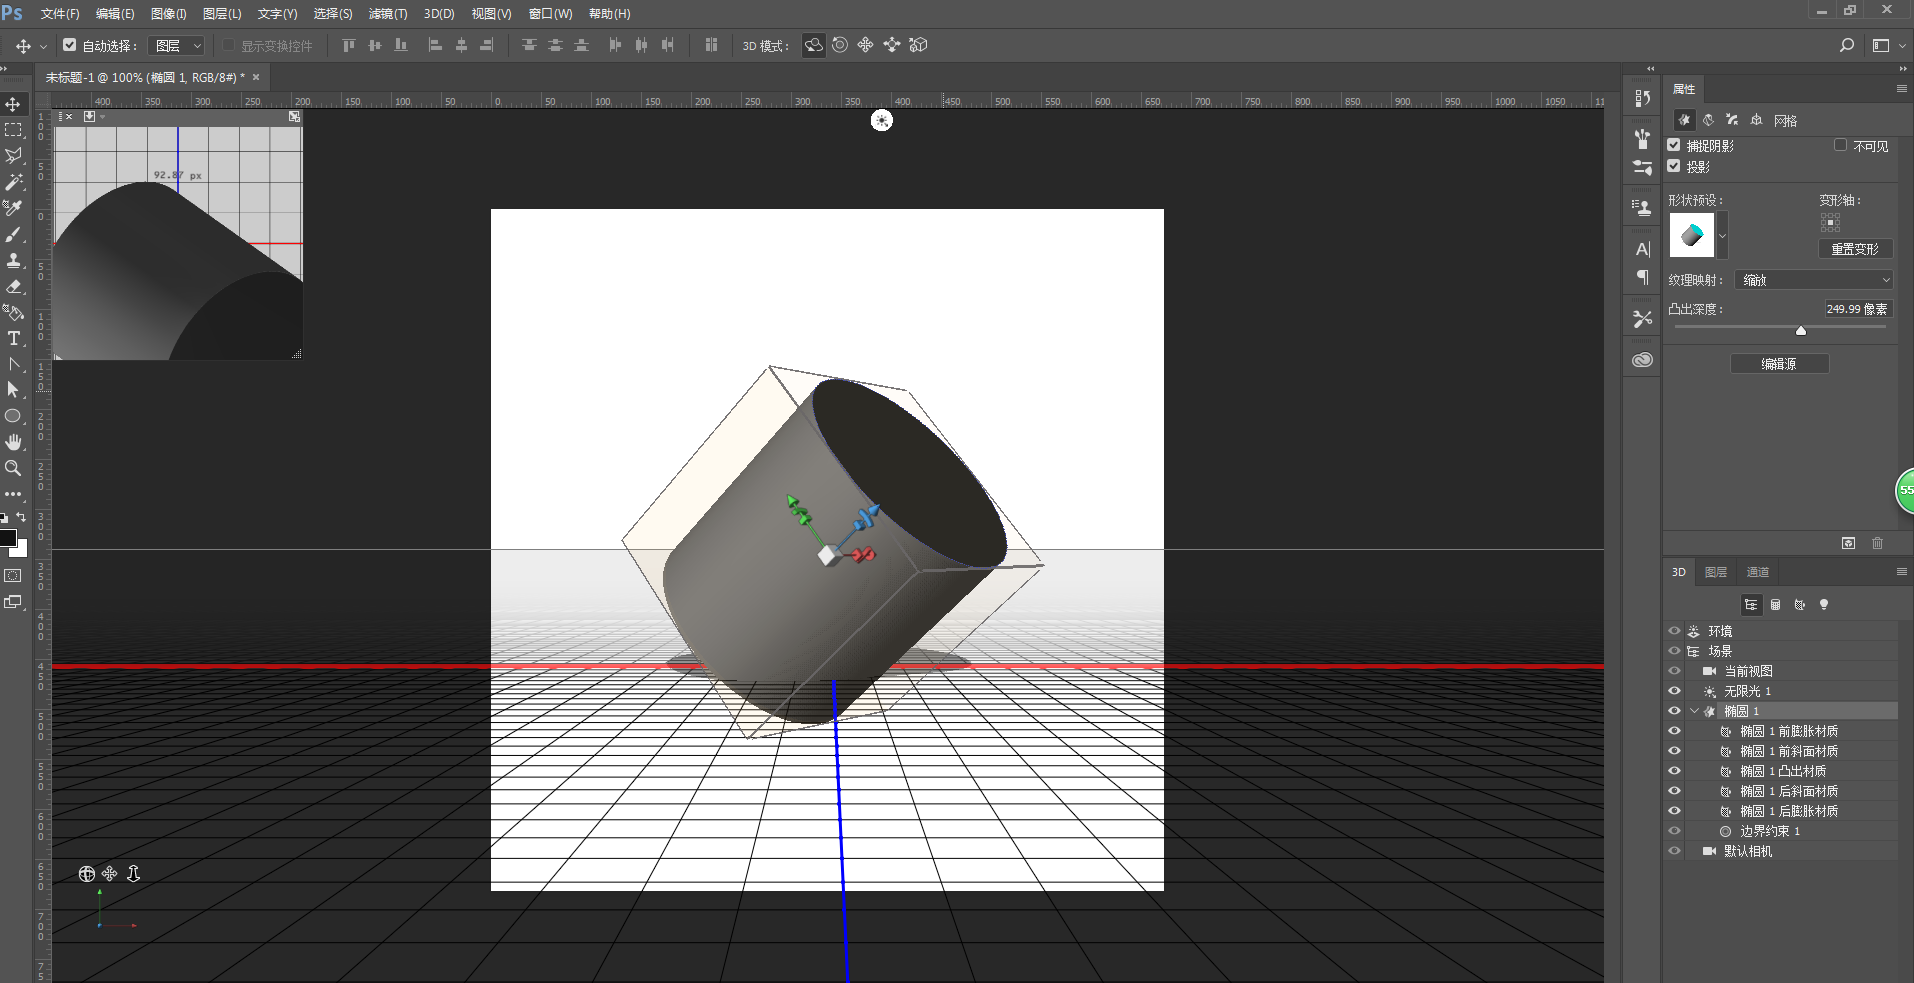Select the Move tool in the toolbar
The image size is (1914, 983).
(x=13, y=103)
